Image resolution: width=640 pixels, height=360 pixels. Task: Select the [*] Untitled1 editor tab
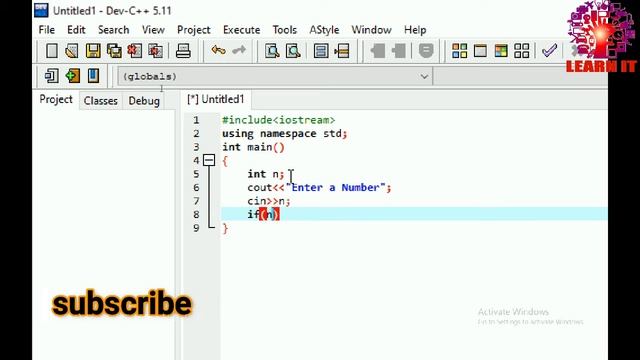point(216,100)
